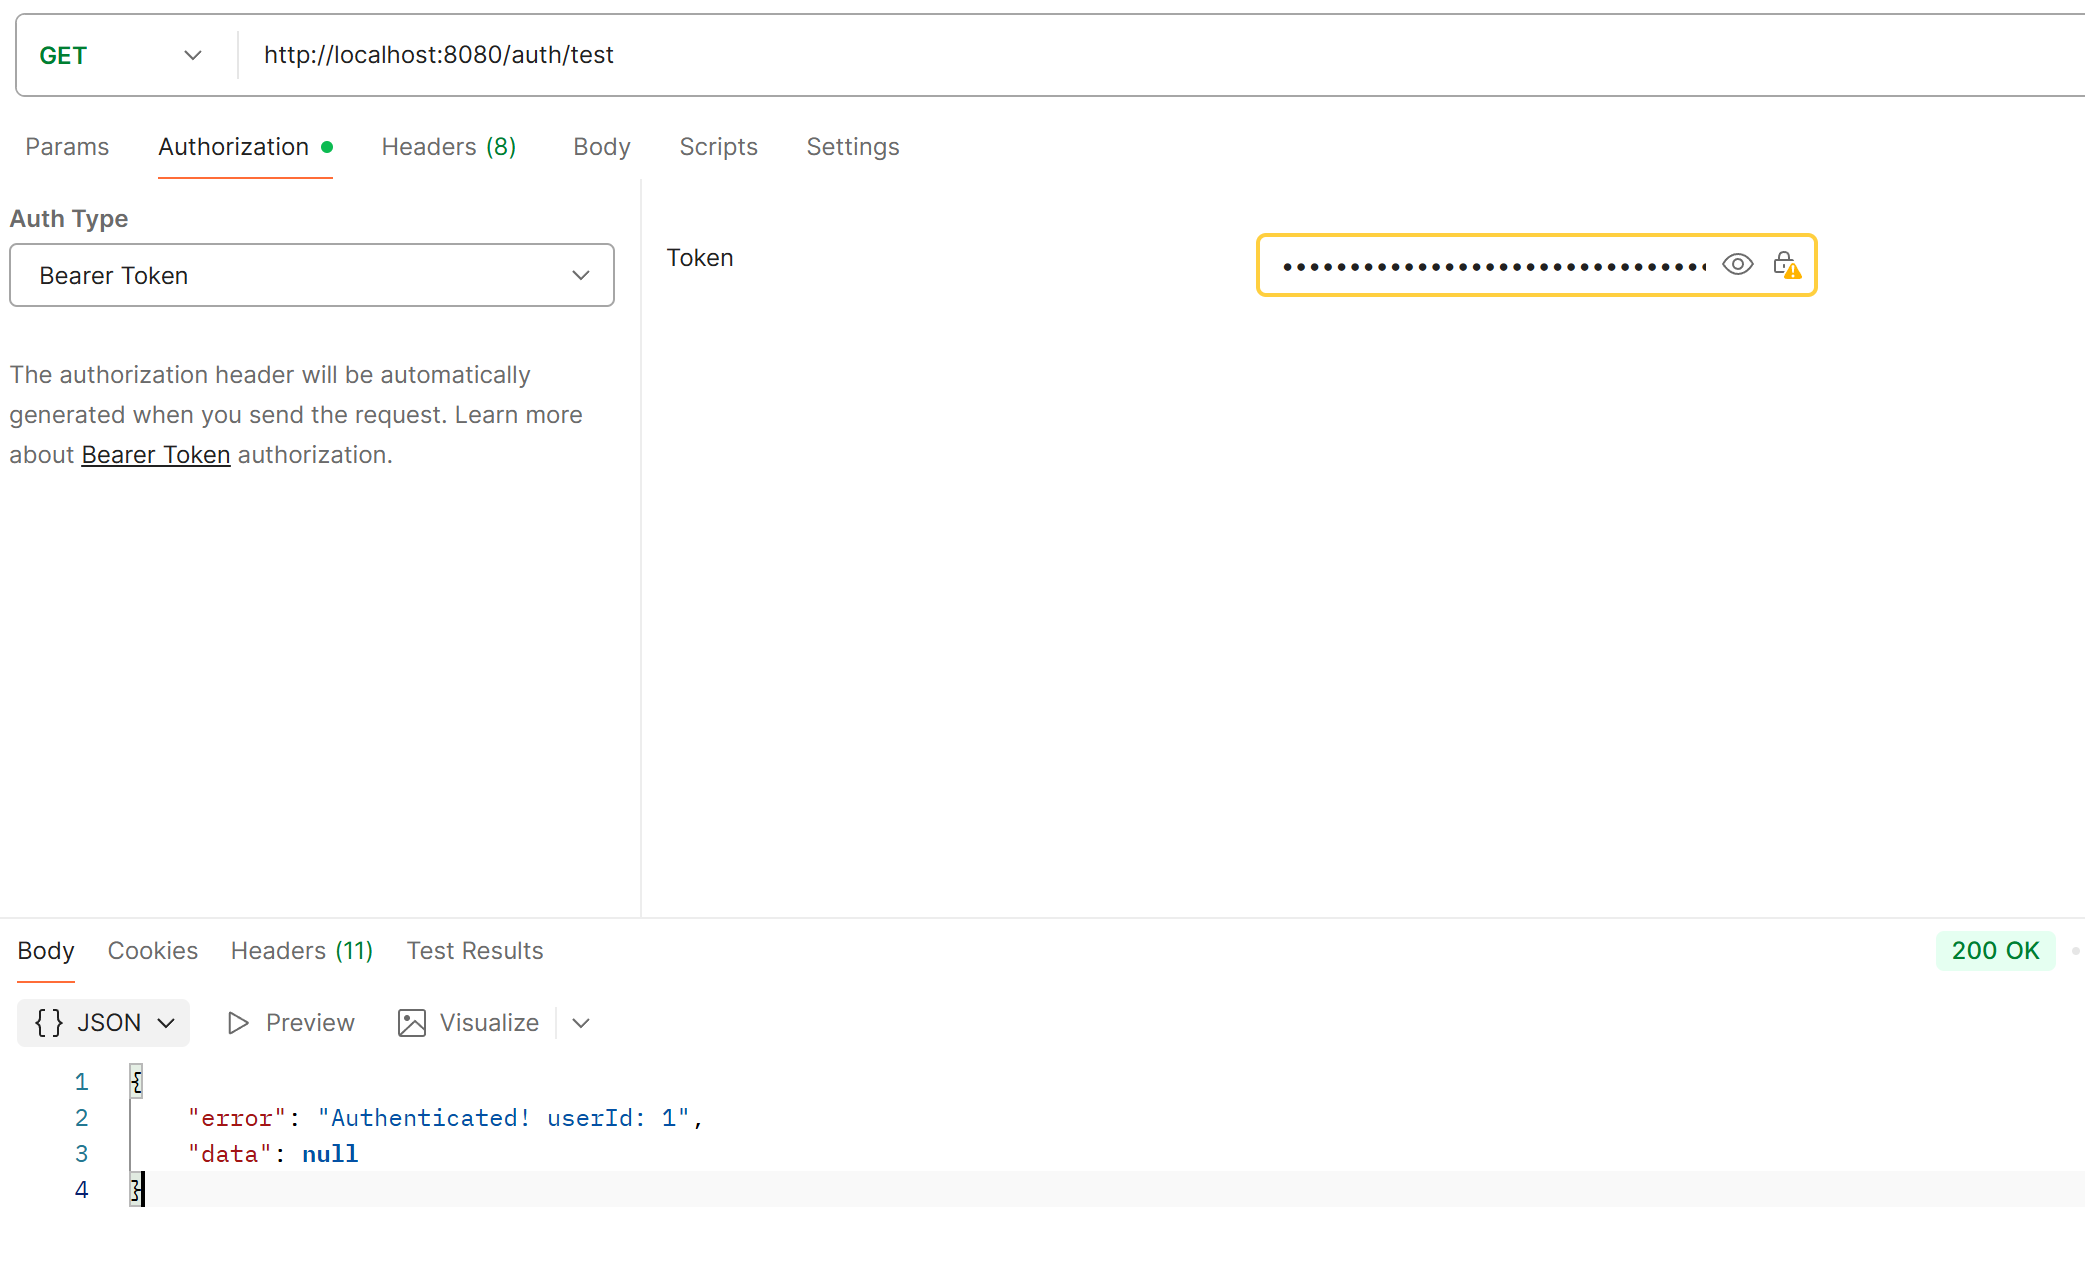Click line number 4 in the response

click(81, 1190)
